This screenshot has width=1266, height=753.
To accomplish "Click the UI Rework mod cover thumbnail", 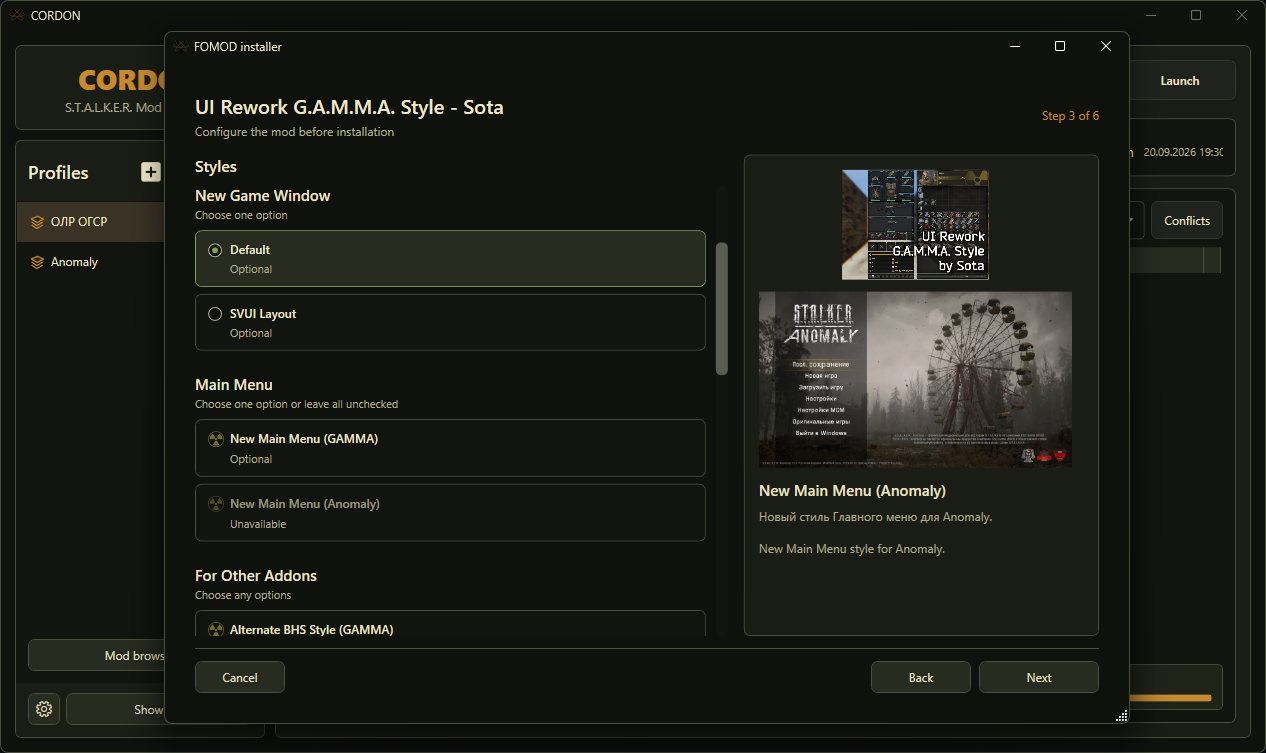I will coord(915,224).
